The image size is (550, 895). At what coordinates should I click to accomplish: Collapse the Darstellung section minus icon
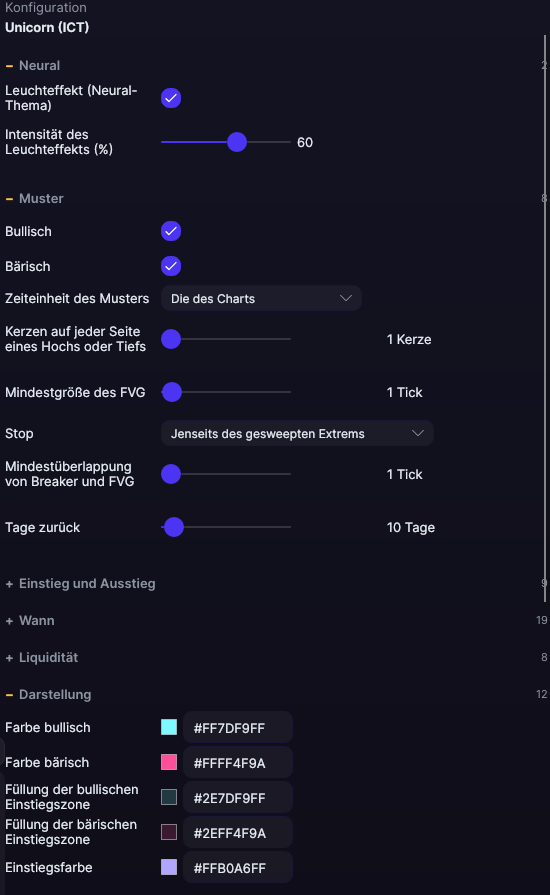click(x=9, y=695)
